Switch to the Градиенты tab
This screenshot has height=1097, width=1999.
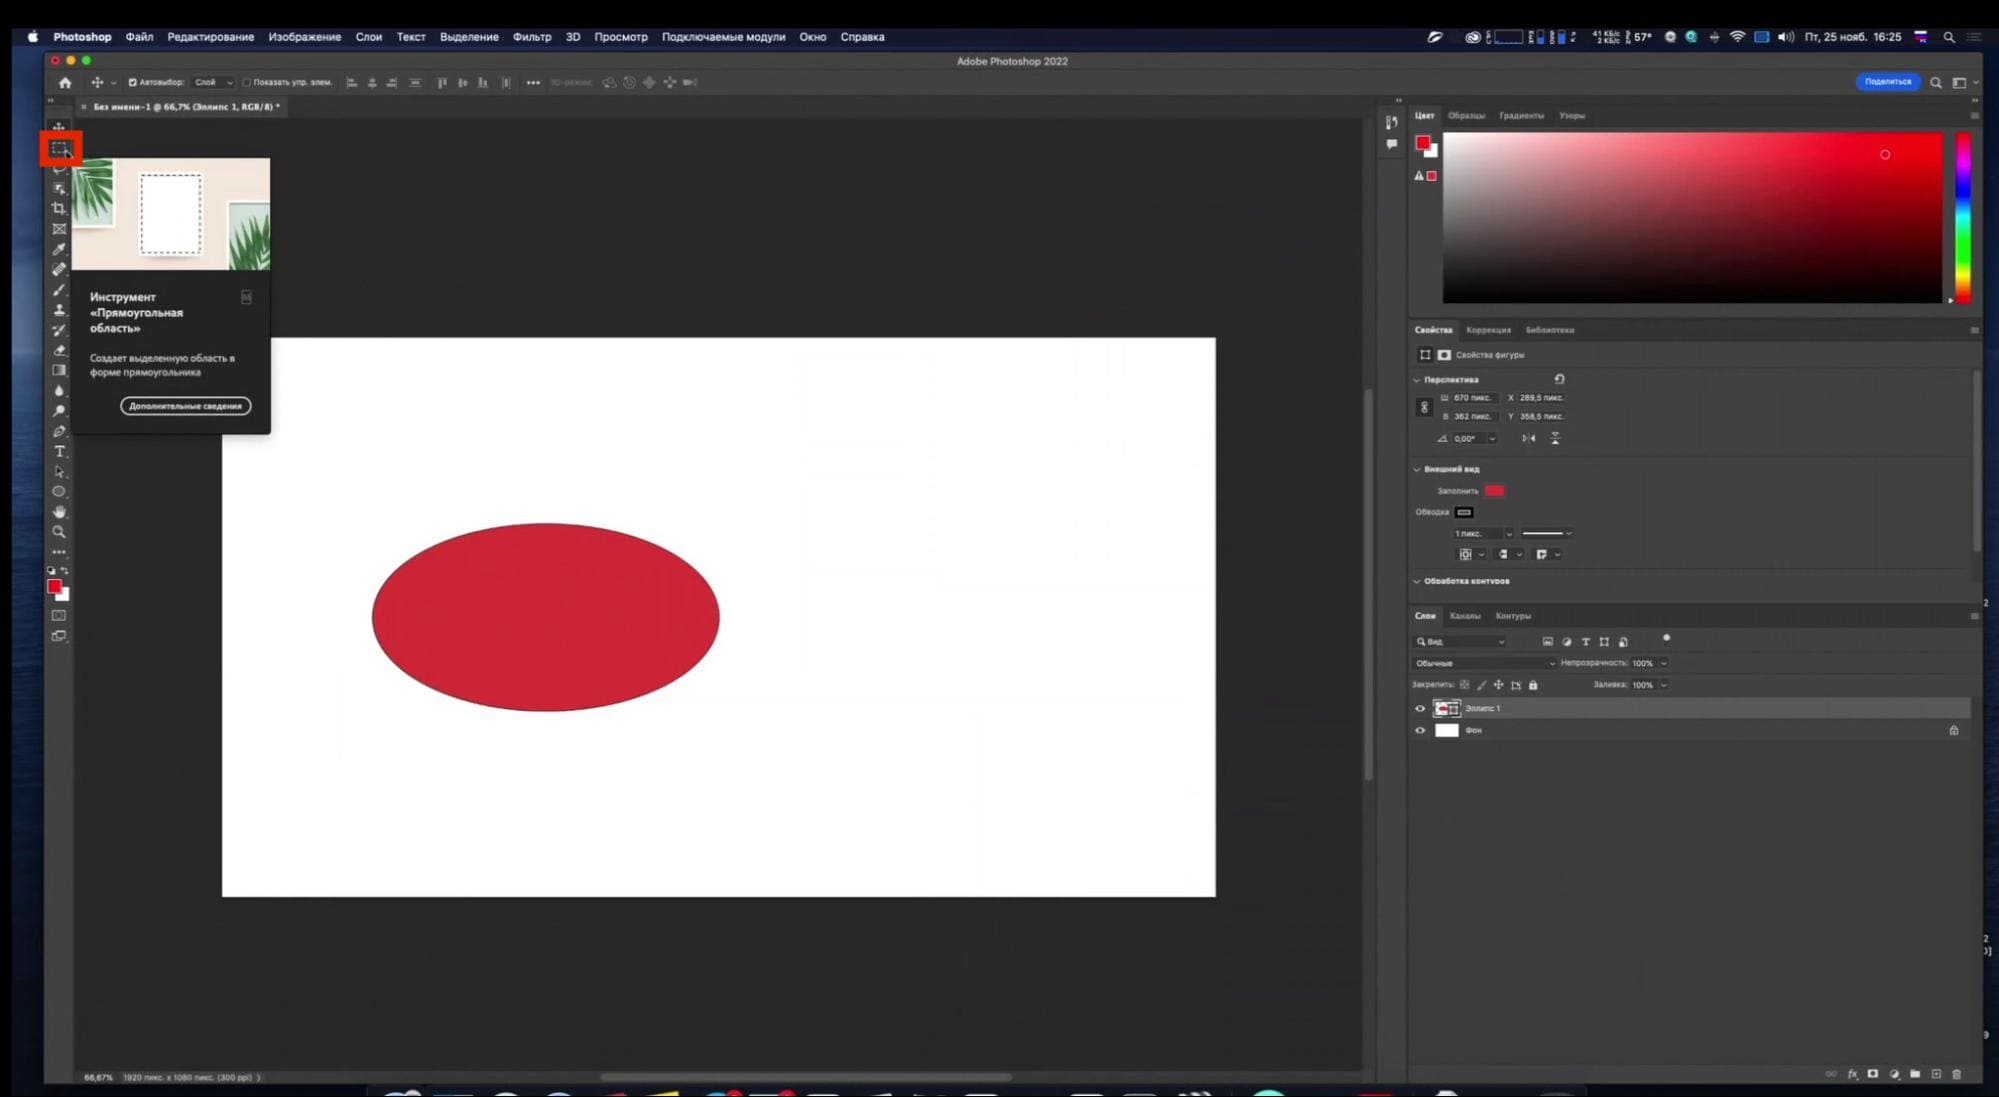1521,116
